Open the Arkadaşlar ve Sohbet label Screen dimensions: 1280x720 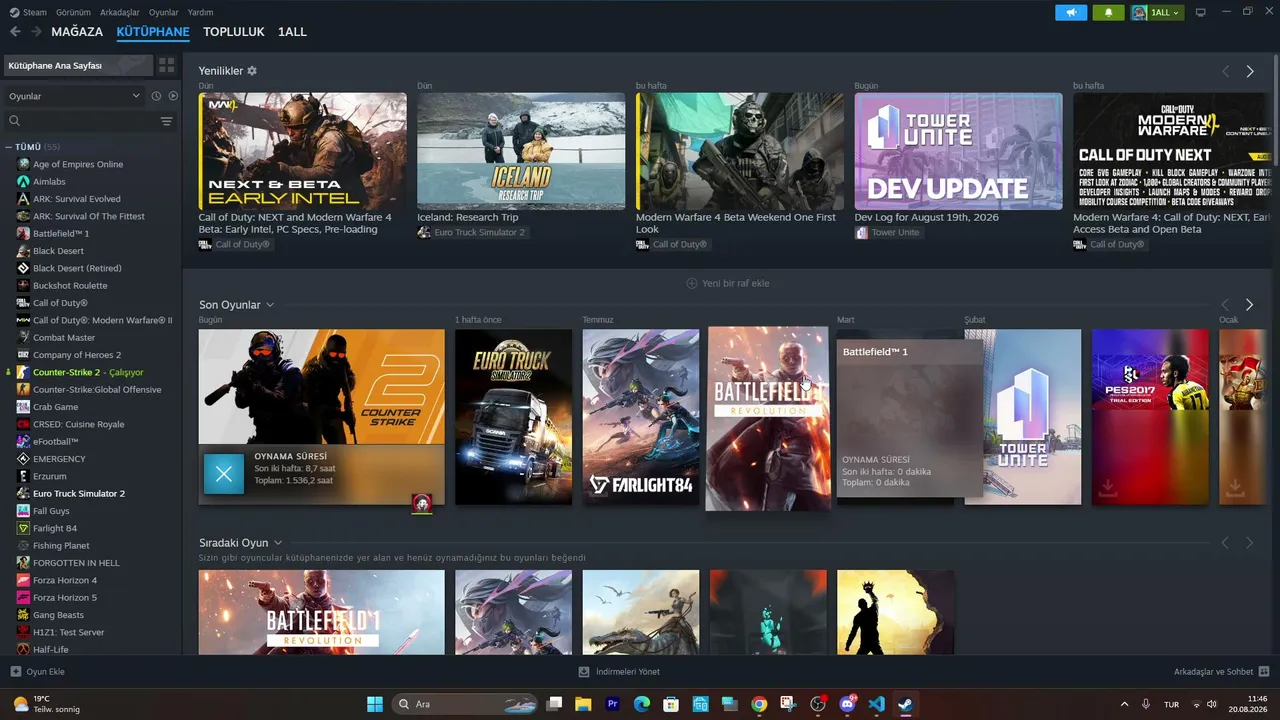[1214, 672]
